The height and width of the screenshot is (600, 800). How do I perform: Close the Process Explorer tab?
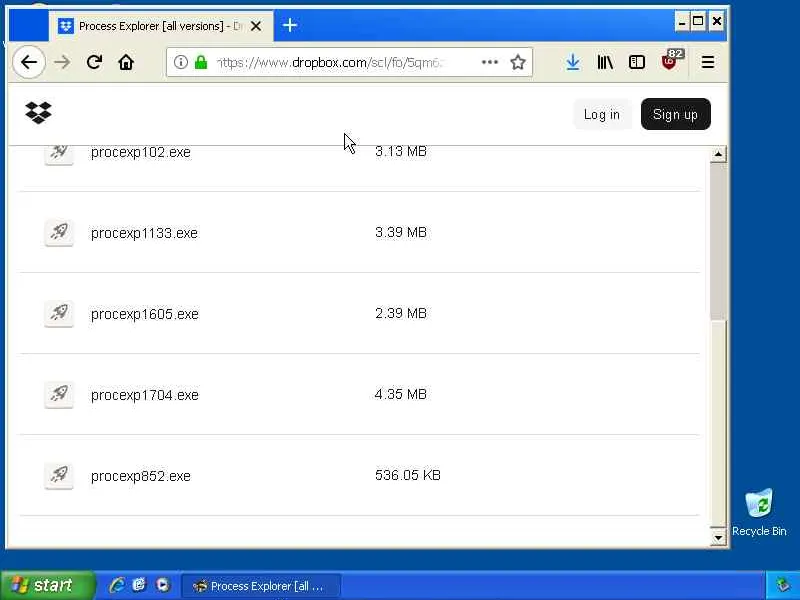256,26
